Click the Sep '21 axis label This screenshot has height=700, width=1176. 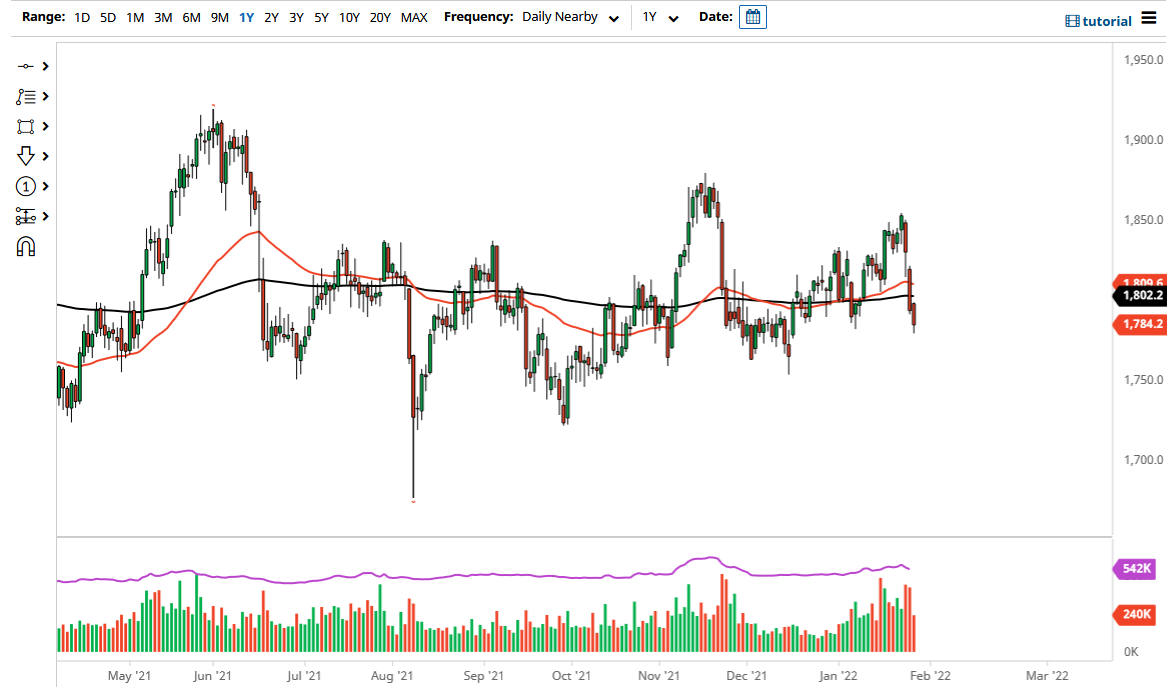(484, 675)
